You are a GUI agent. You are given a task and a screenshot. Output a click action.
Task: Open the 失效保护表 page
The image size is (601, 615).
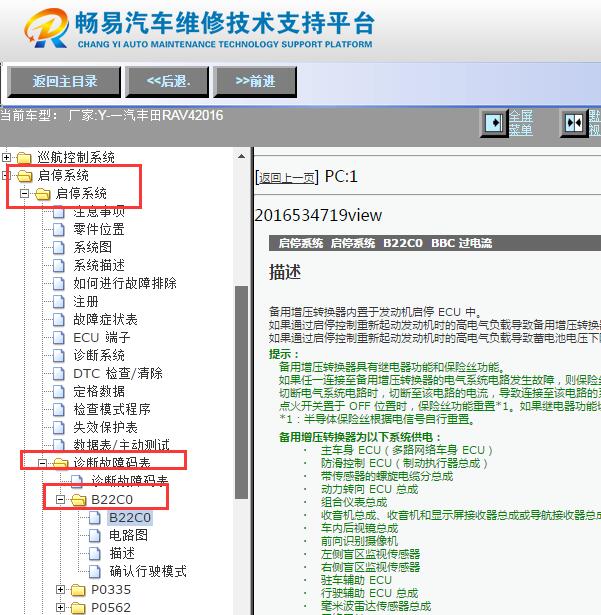(x=105, y=427)
